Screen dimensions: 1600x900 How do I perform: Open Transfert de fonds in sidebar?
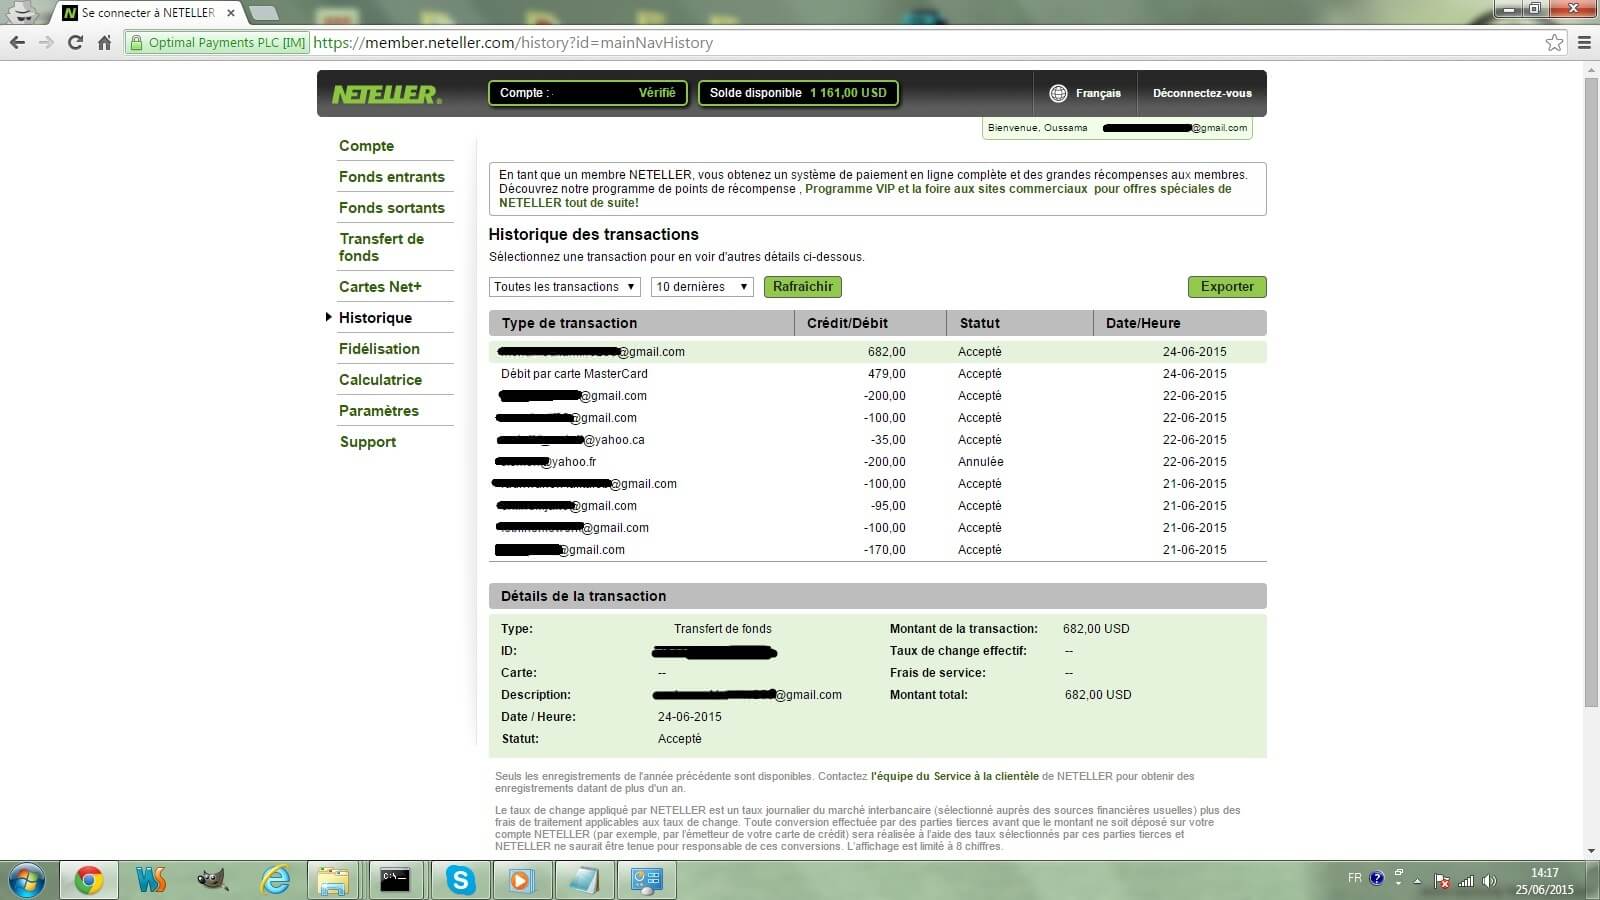click(381, 247)
